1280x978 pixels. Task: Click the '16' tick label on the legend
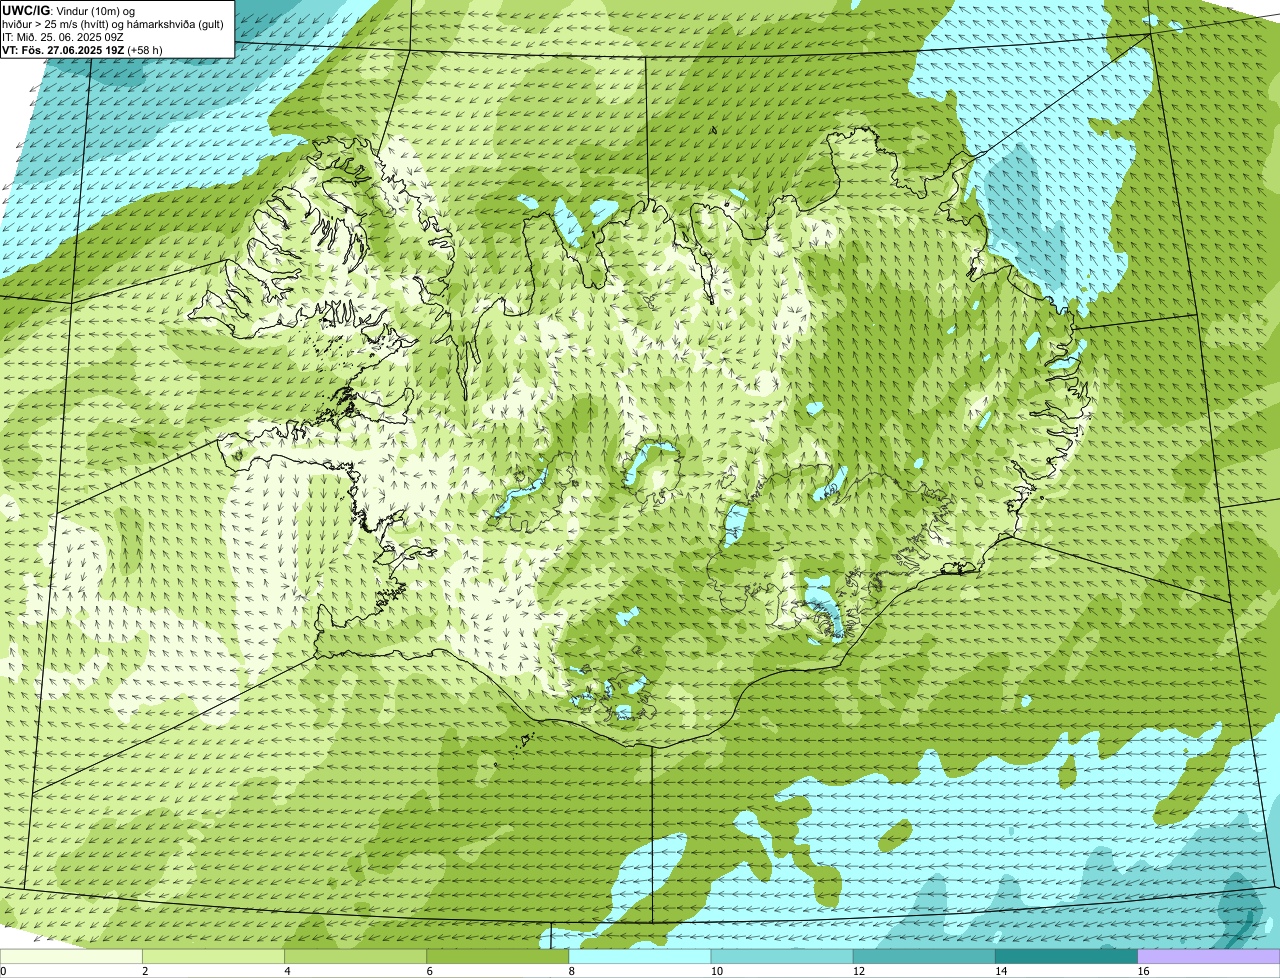coord(1143,971)
